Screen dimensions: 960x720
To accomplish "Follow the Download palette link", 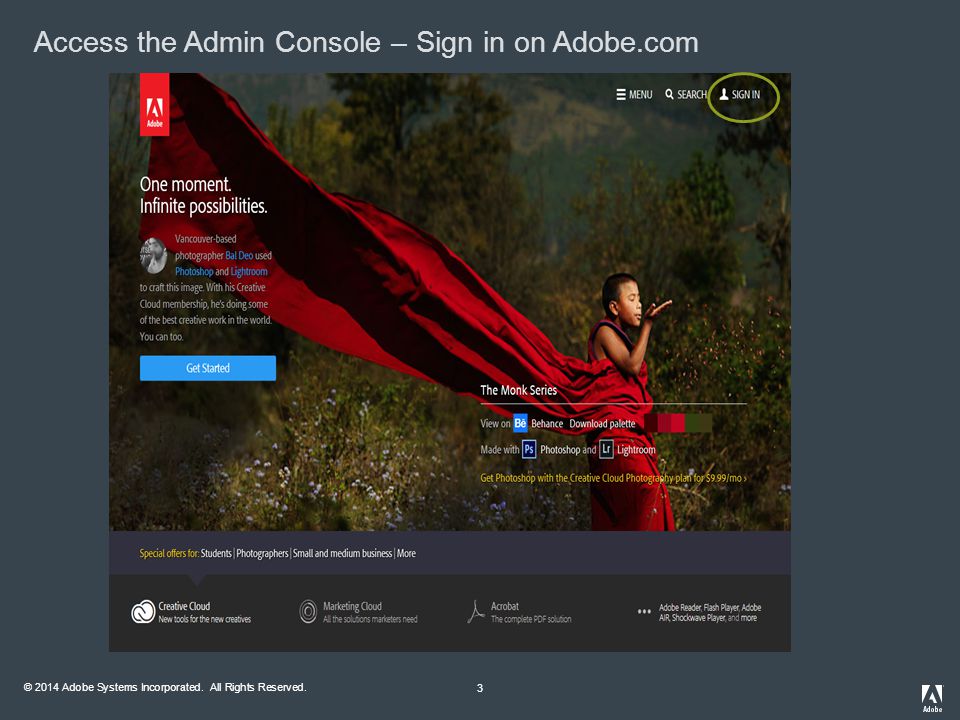I will [602, 424].
